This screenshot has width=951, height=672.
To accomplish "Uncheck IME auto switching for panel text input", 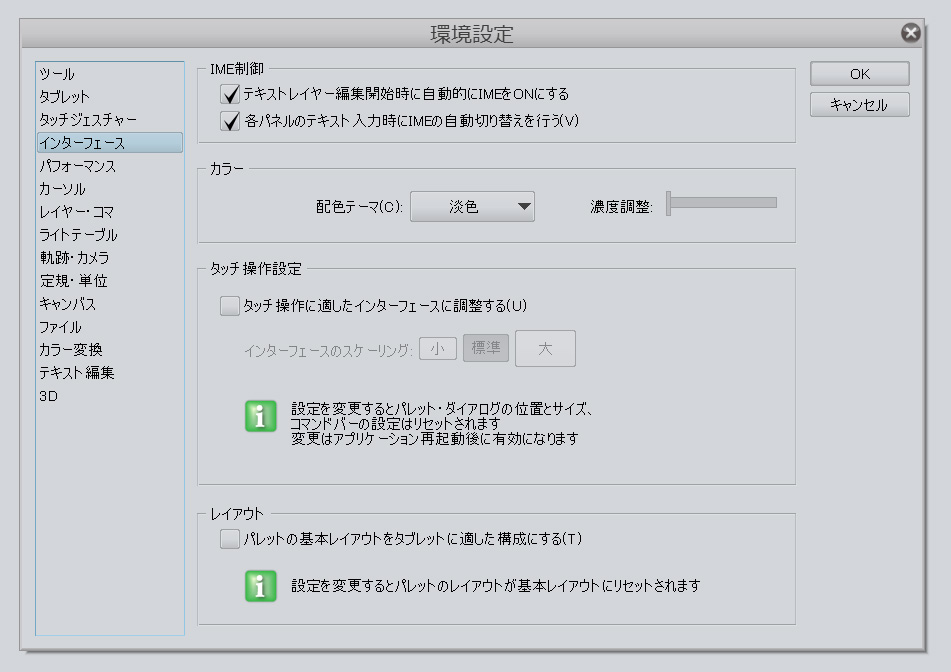I will pos(230,121).
